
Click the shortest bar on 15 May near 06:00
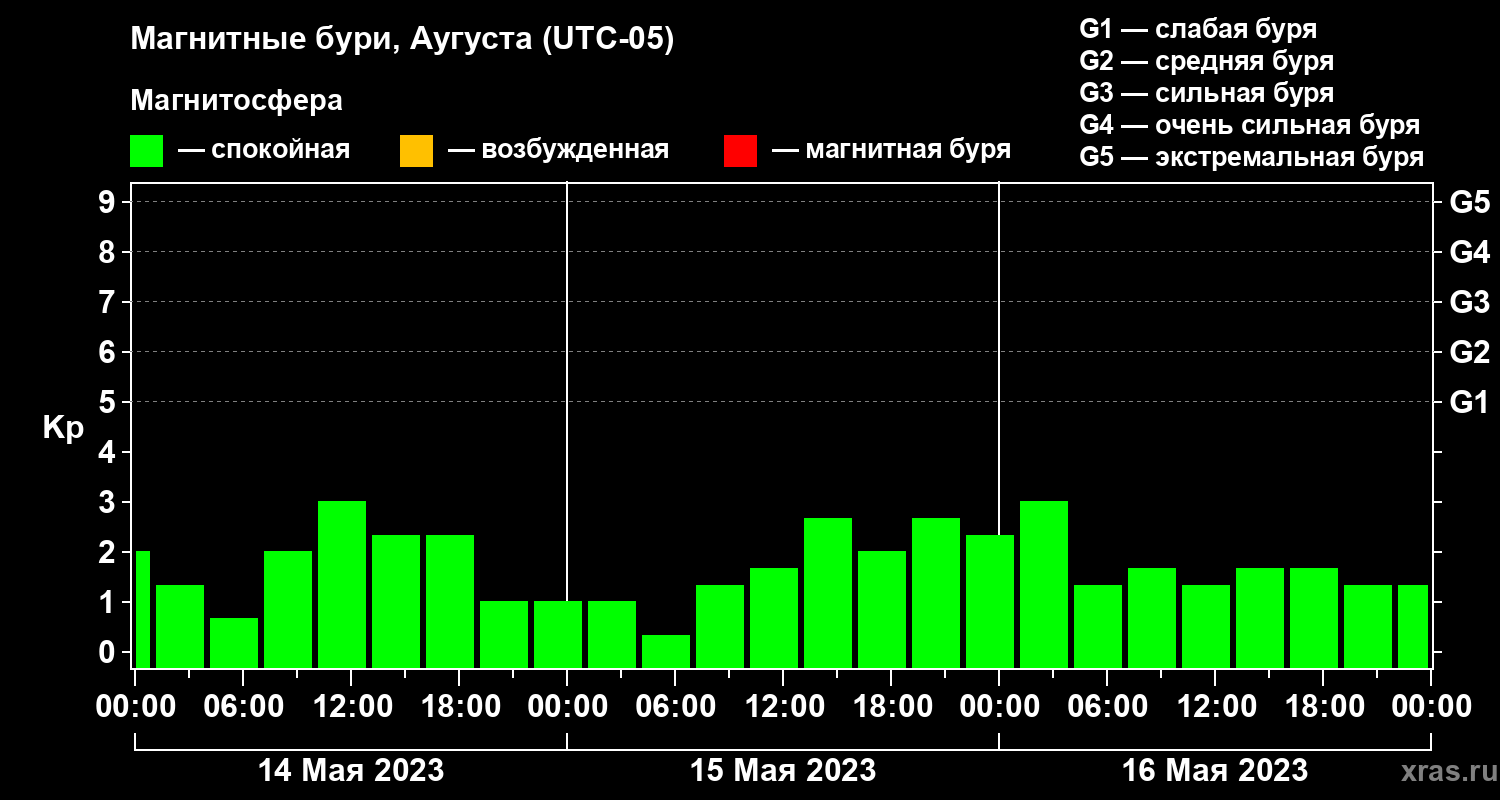pyautogui.click(x=666, y=651)
